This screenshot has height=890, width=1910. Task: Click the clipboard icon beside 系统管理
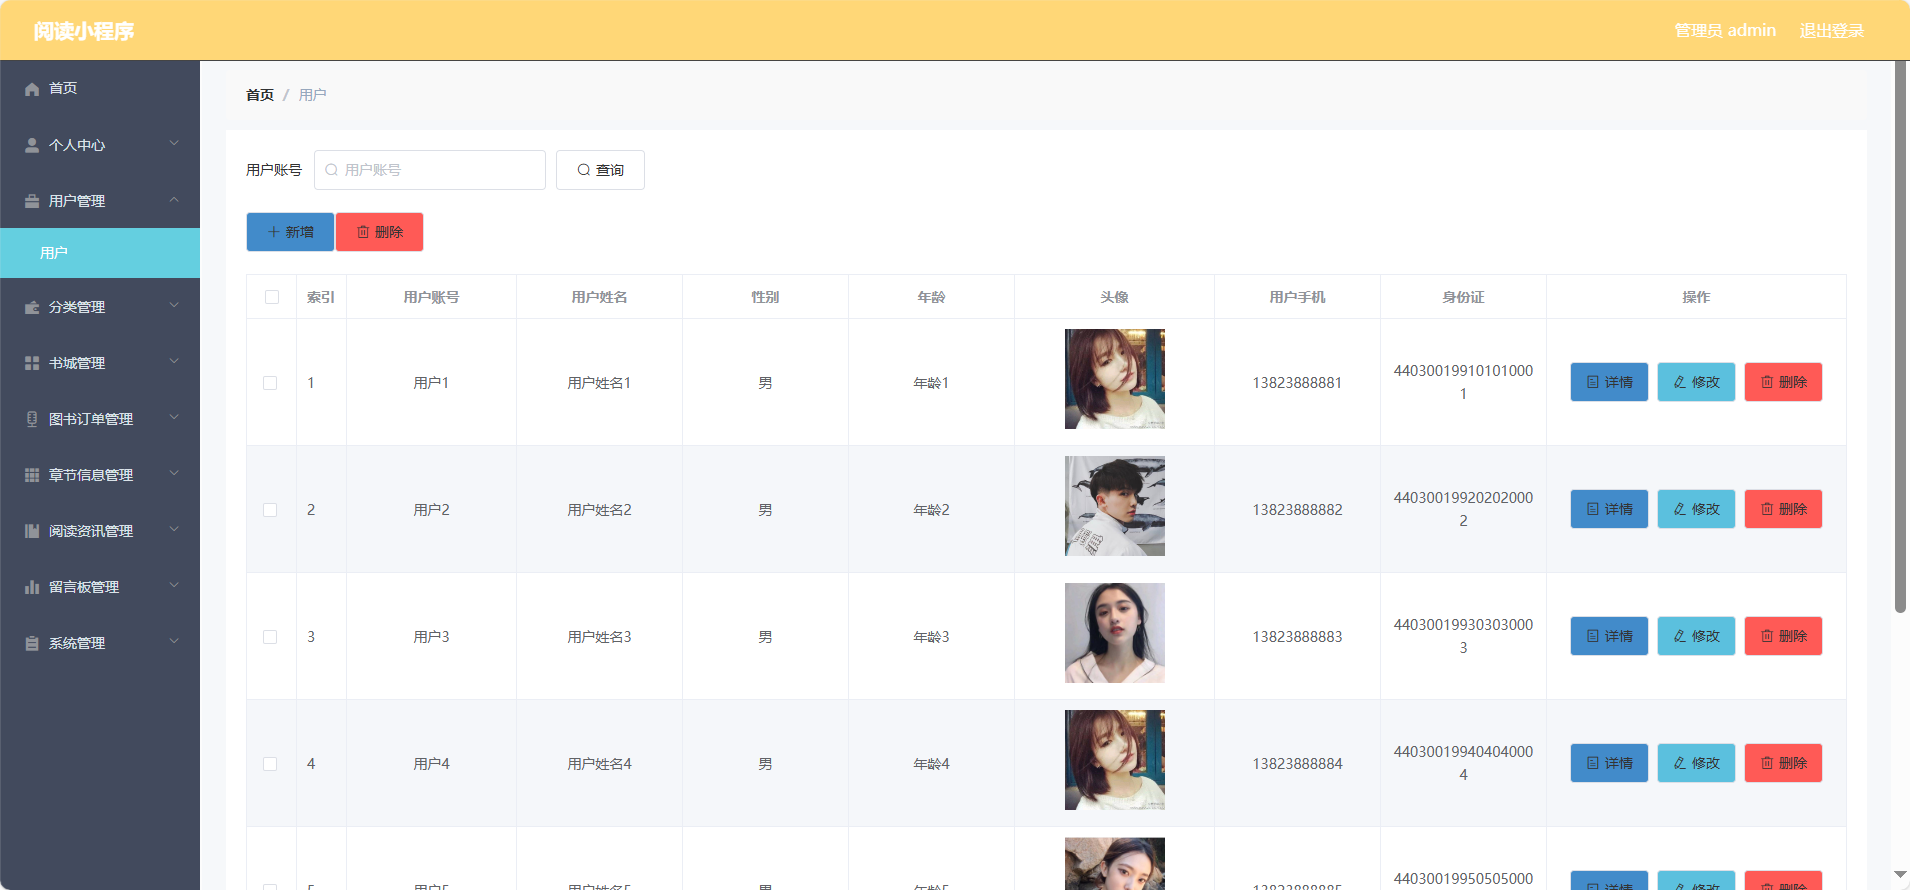coord(32,643)
